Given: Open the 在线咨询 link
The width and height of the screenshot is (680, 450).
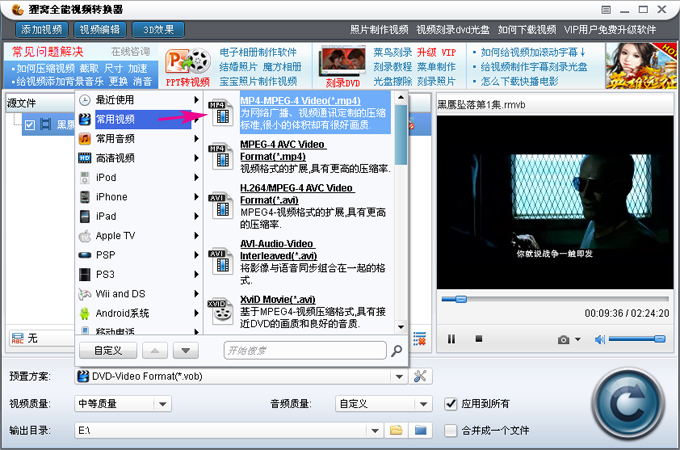Looking at the screenshot, I should [131, 52].
